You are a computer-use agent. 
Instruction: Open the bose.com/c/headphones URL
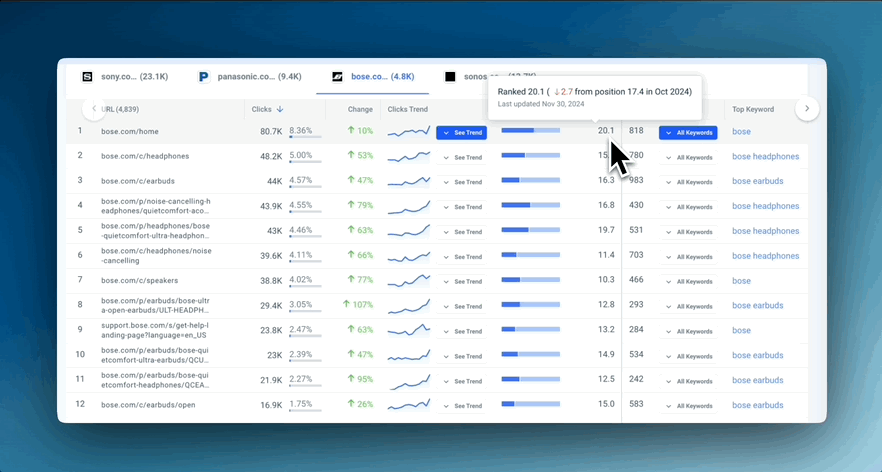tap(145, 156)
